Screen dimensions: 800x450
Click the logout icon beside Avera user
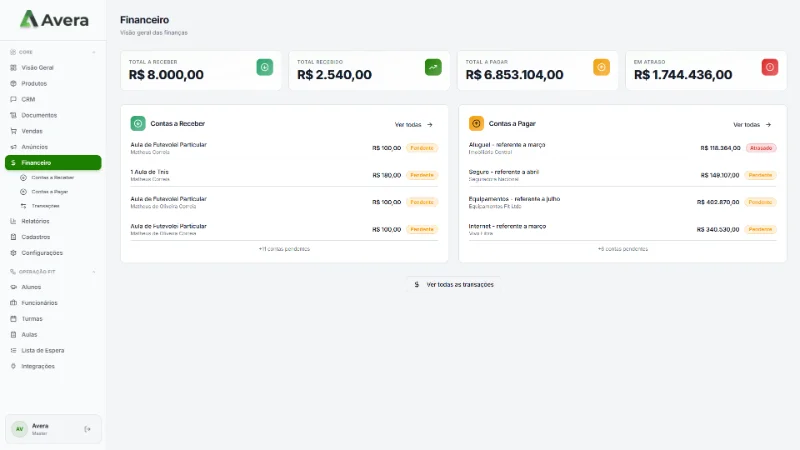pos(87,429)
